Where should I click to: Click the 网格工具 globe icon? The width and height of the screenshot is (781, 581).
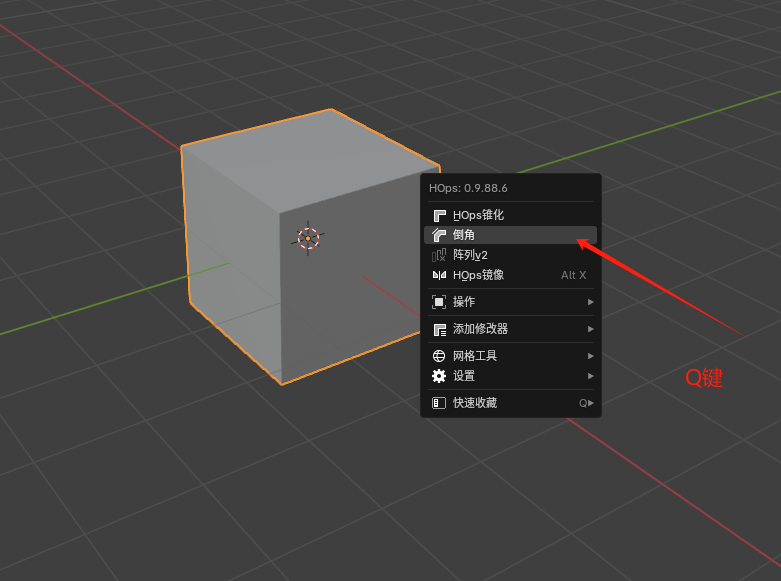439,356
